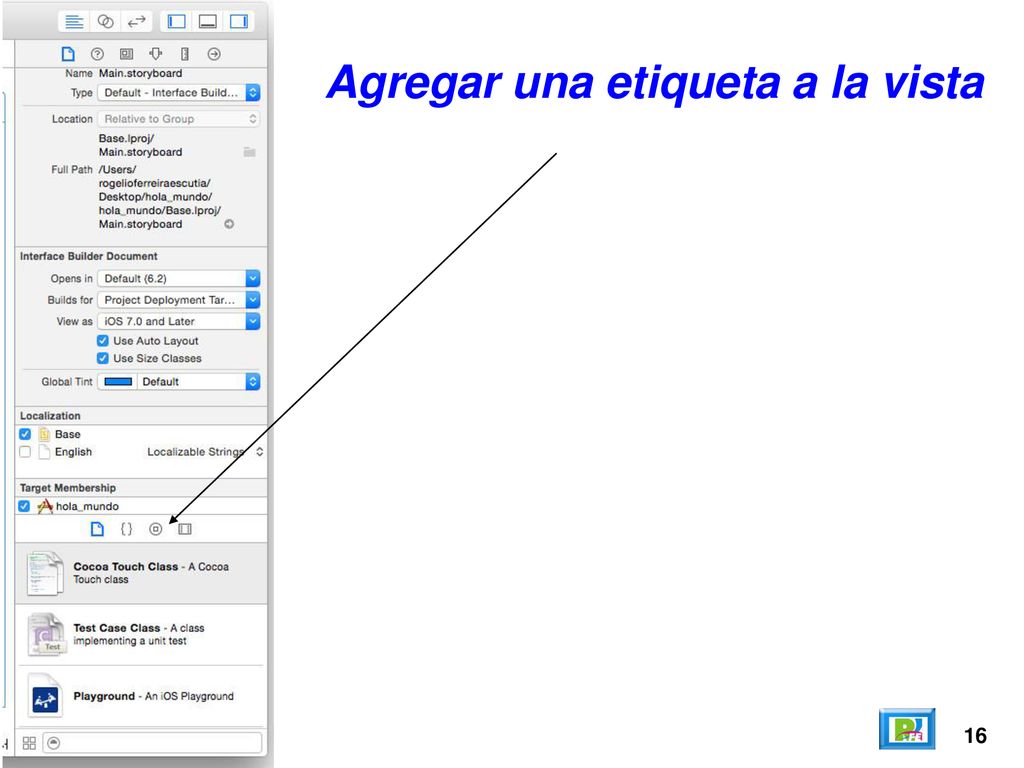
Task: Open the Location Relative to Group dropdown
Action: (x=179, y=119)
